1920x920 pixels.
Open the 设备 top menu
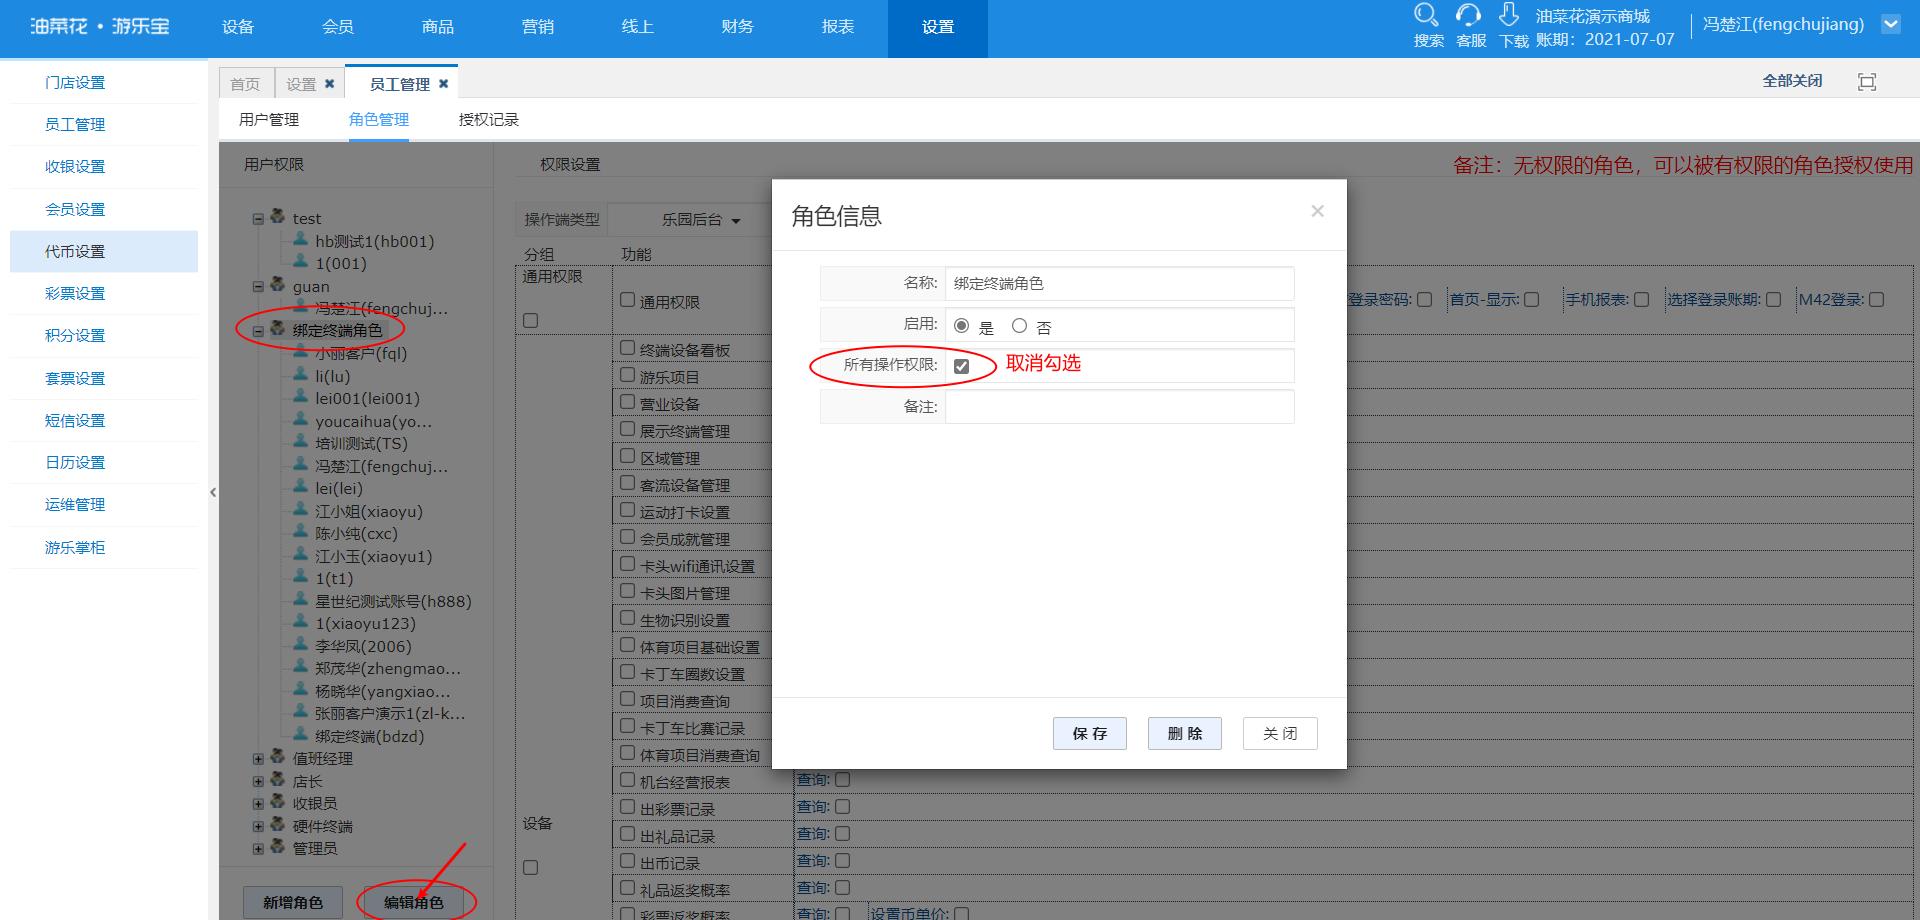[238, 27]
